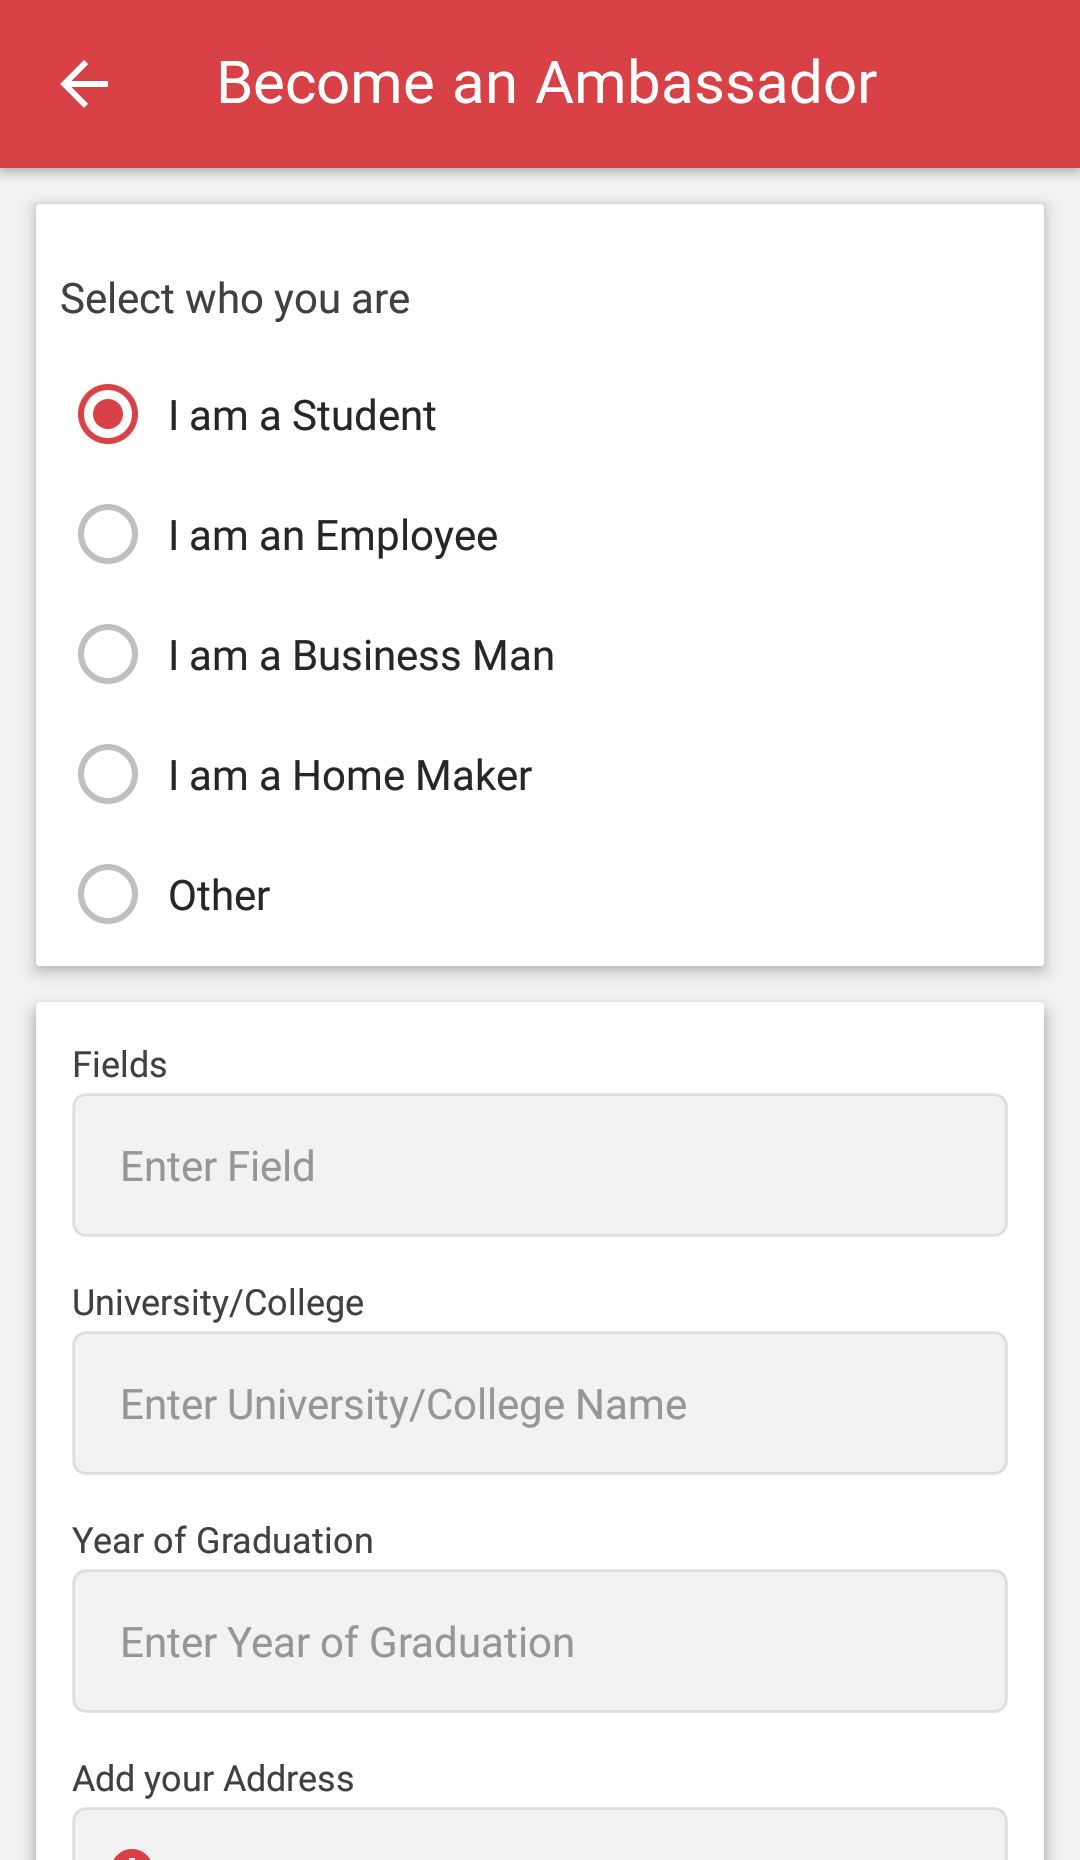Screen dimensions: 1080x1860
Task: Select the Employee radio button
Action: click(x=108, y=534)
